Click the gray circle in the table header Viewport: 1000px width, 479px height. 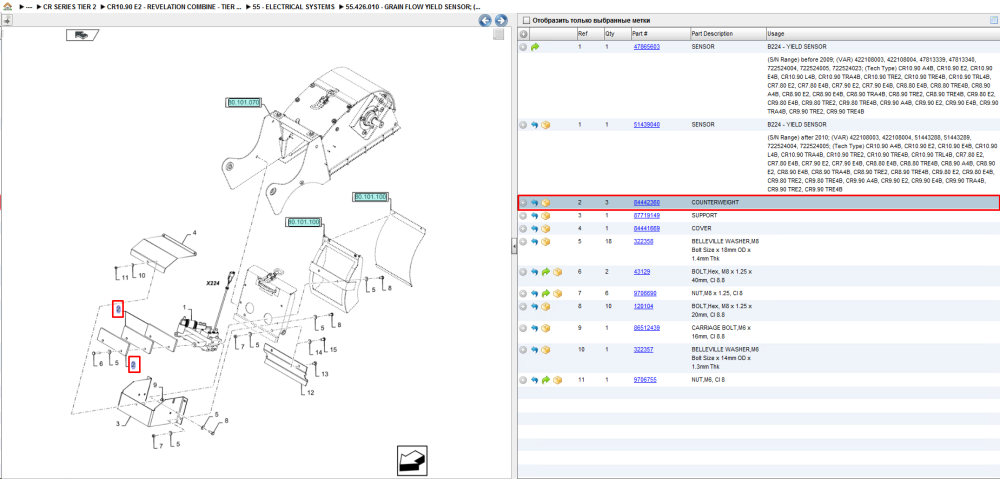[x=523, y=34]
